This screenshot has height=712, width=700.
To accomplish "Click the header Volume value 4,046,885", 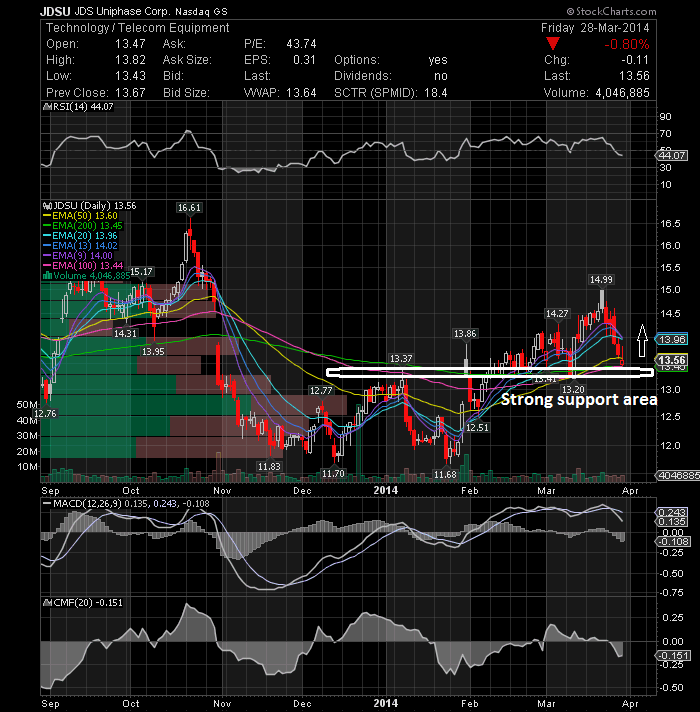I will (622, 93).
